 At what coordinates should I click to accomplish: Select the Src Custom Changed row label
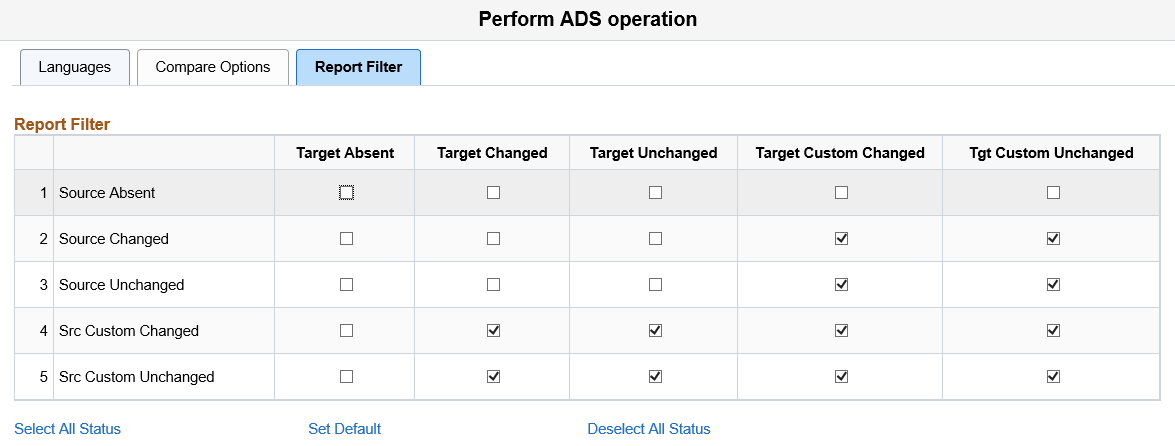(129, 331)
